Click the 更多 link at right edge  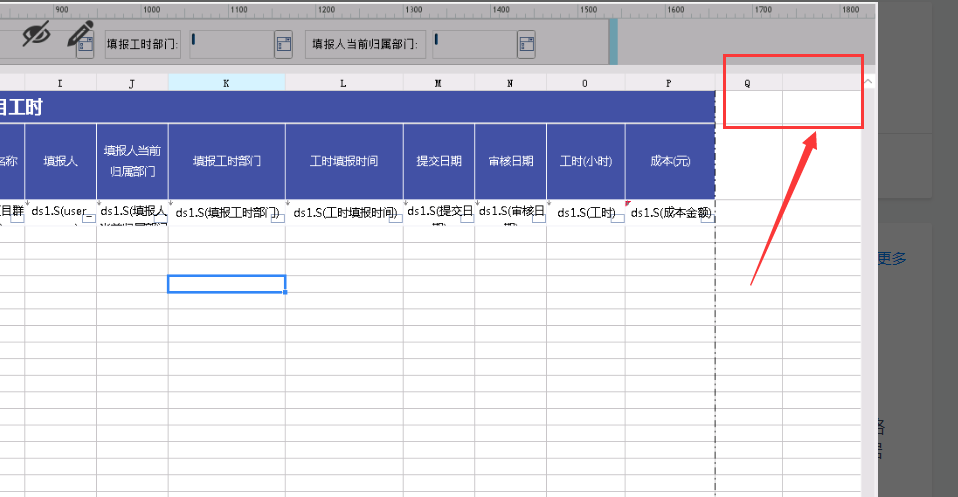point(891,259)
